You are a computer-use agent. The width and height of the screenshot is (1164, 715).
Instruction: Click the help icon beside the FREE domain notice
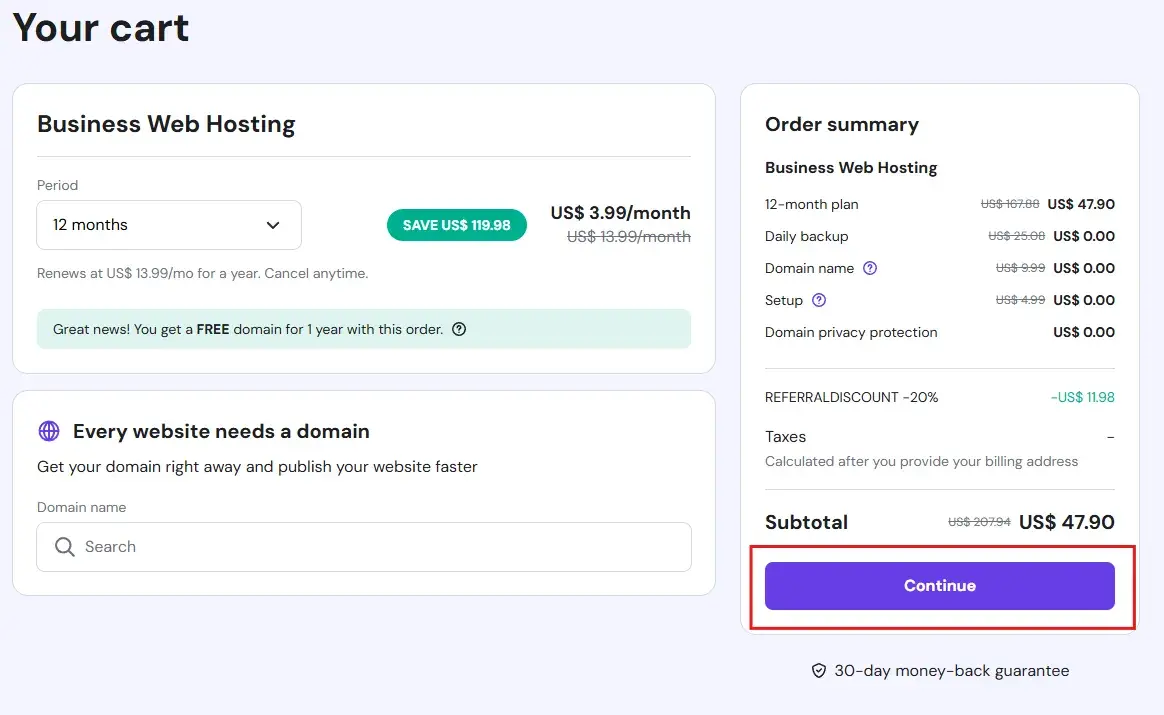pos(459,329)
